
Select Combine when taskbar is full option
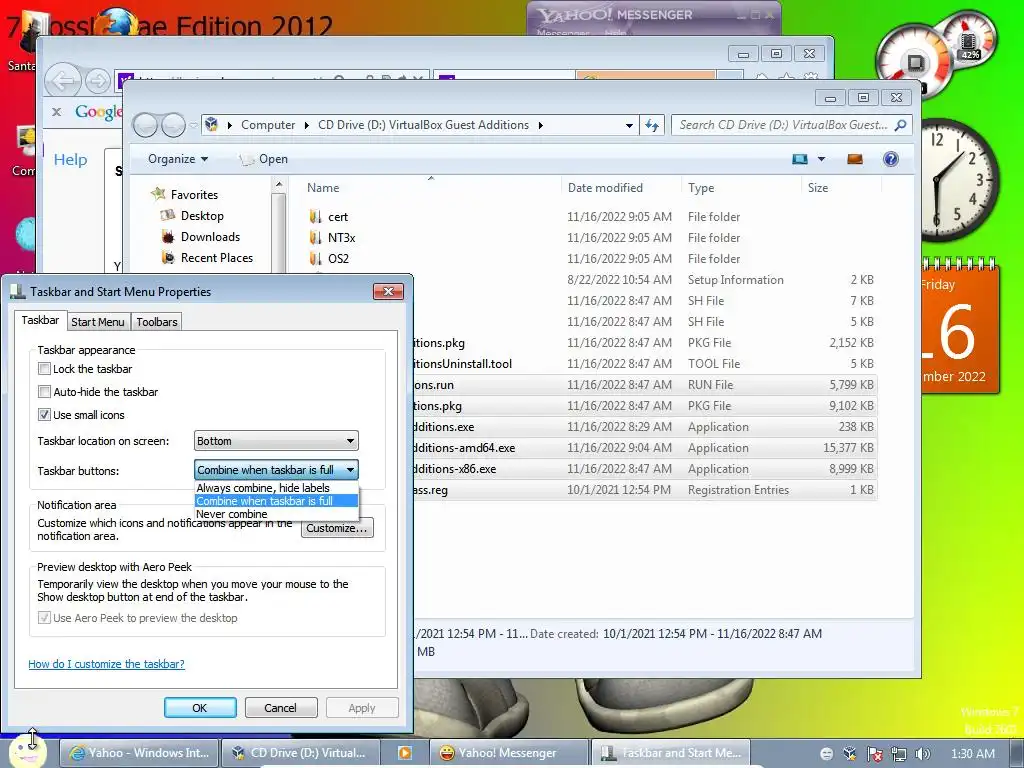(276, 501)
